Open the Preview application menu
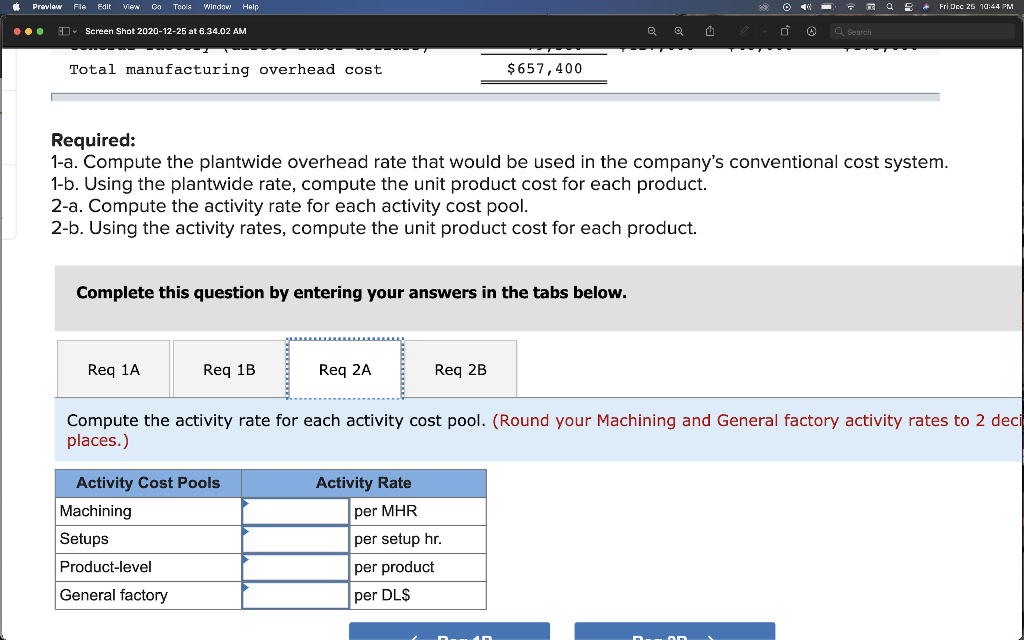 click(x=47, y=7)
